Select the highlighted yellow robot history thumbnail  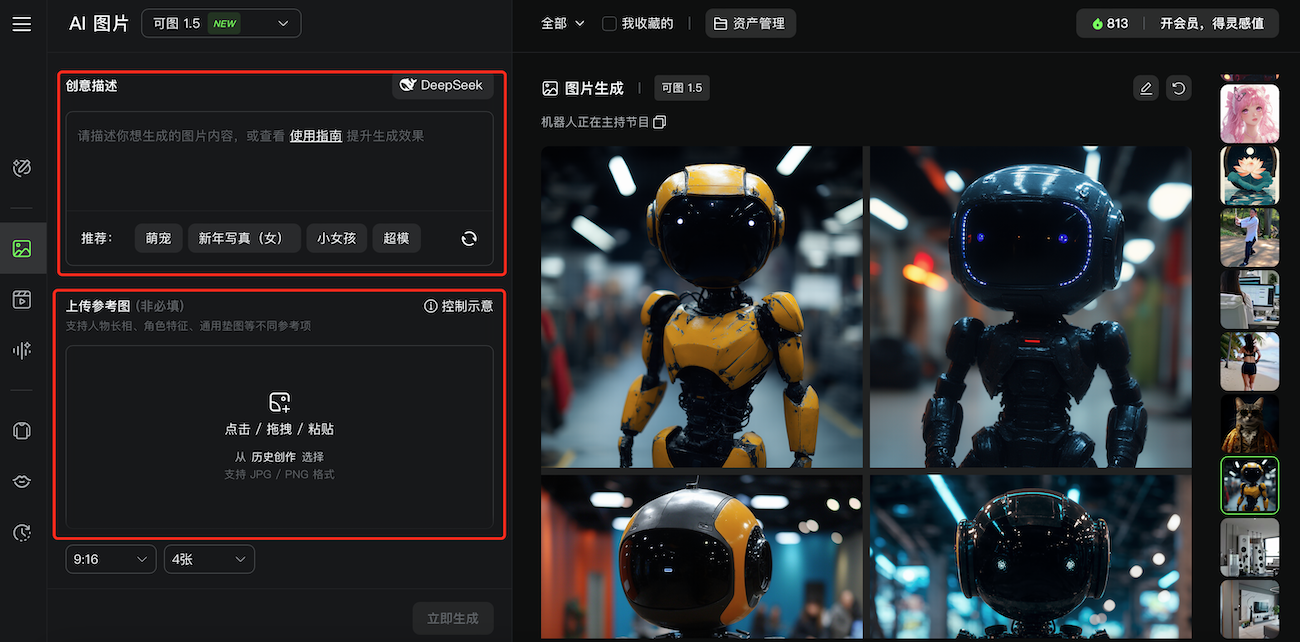(x=1250, y=485)
